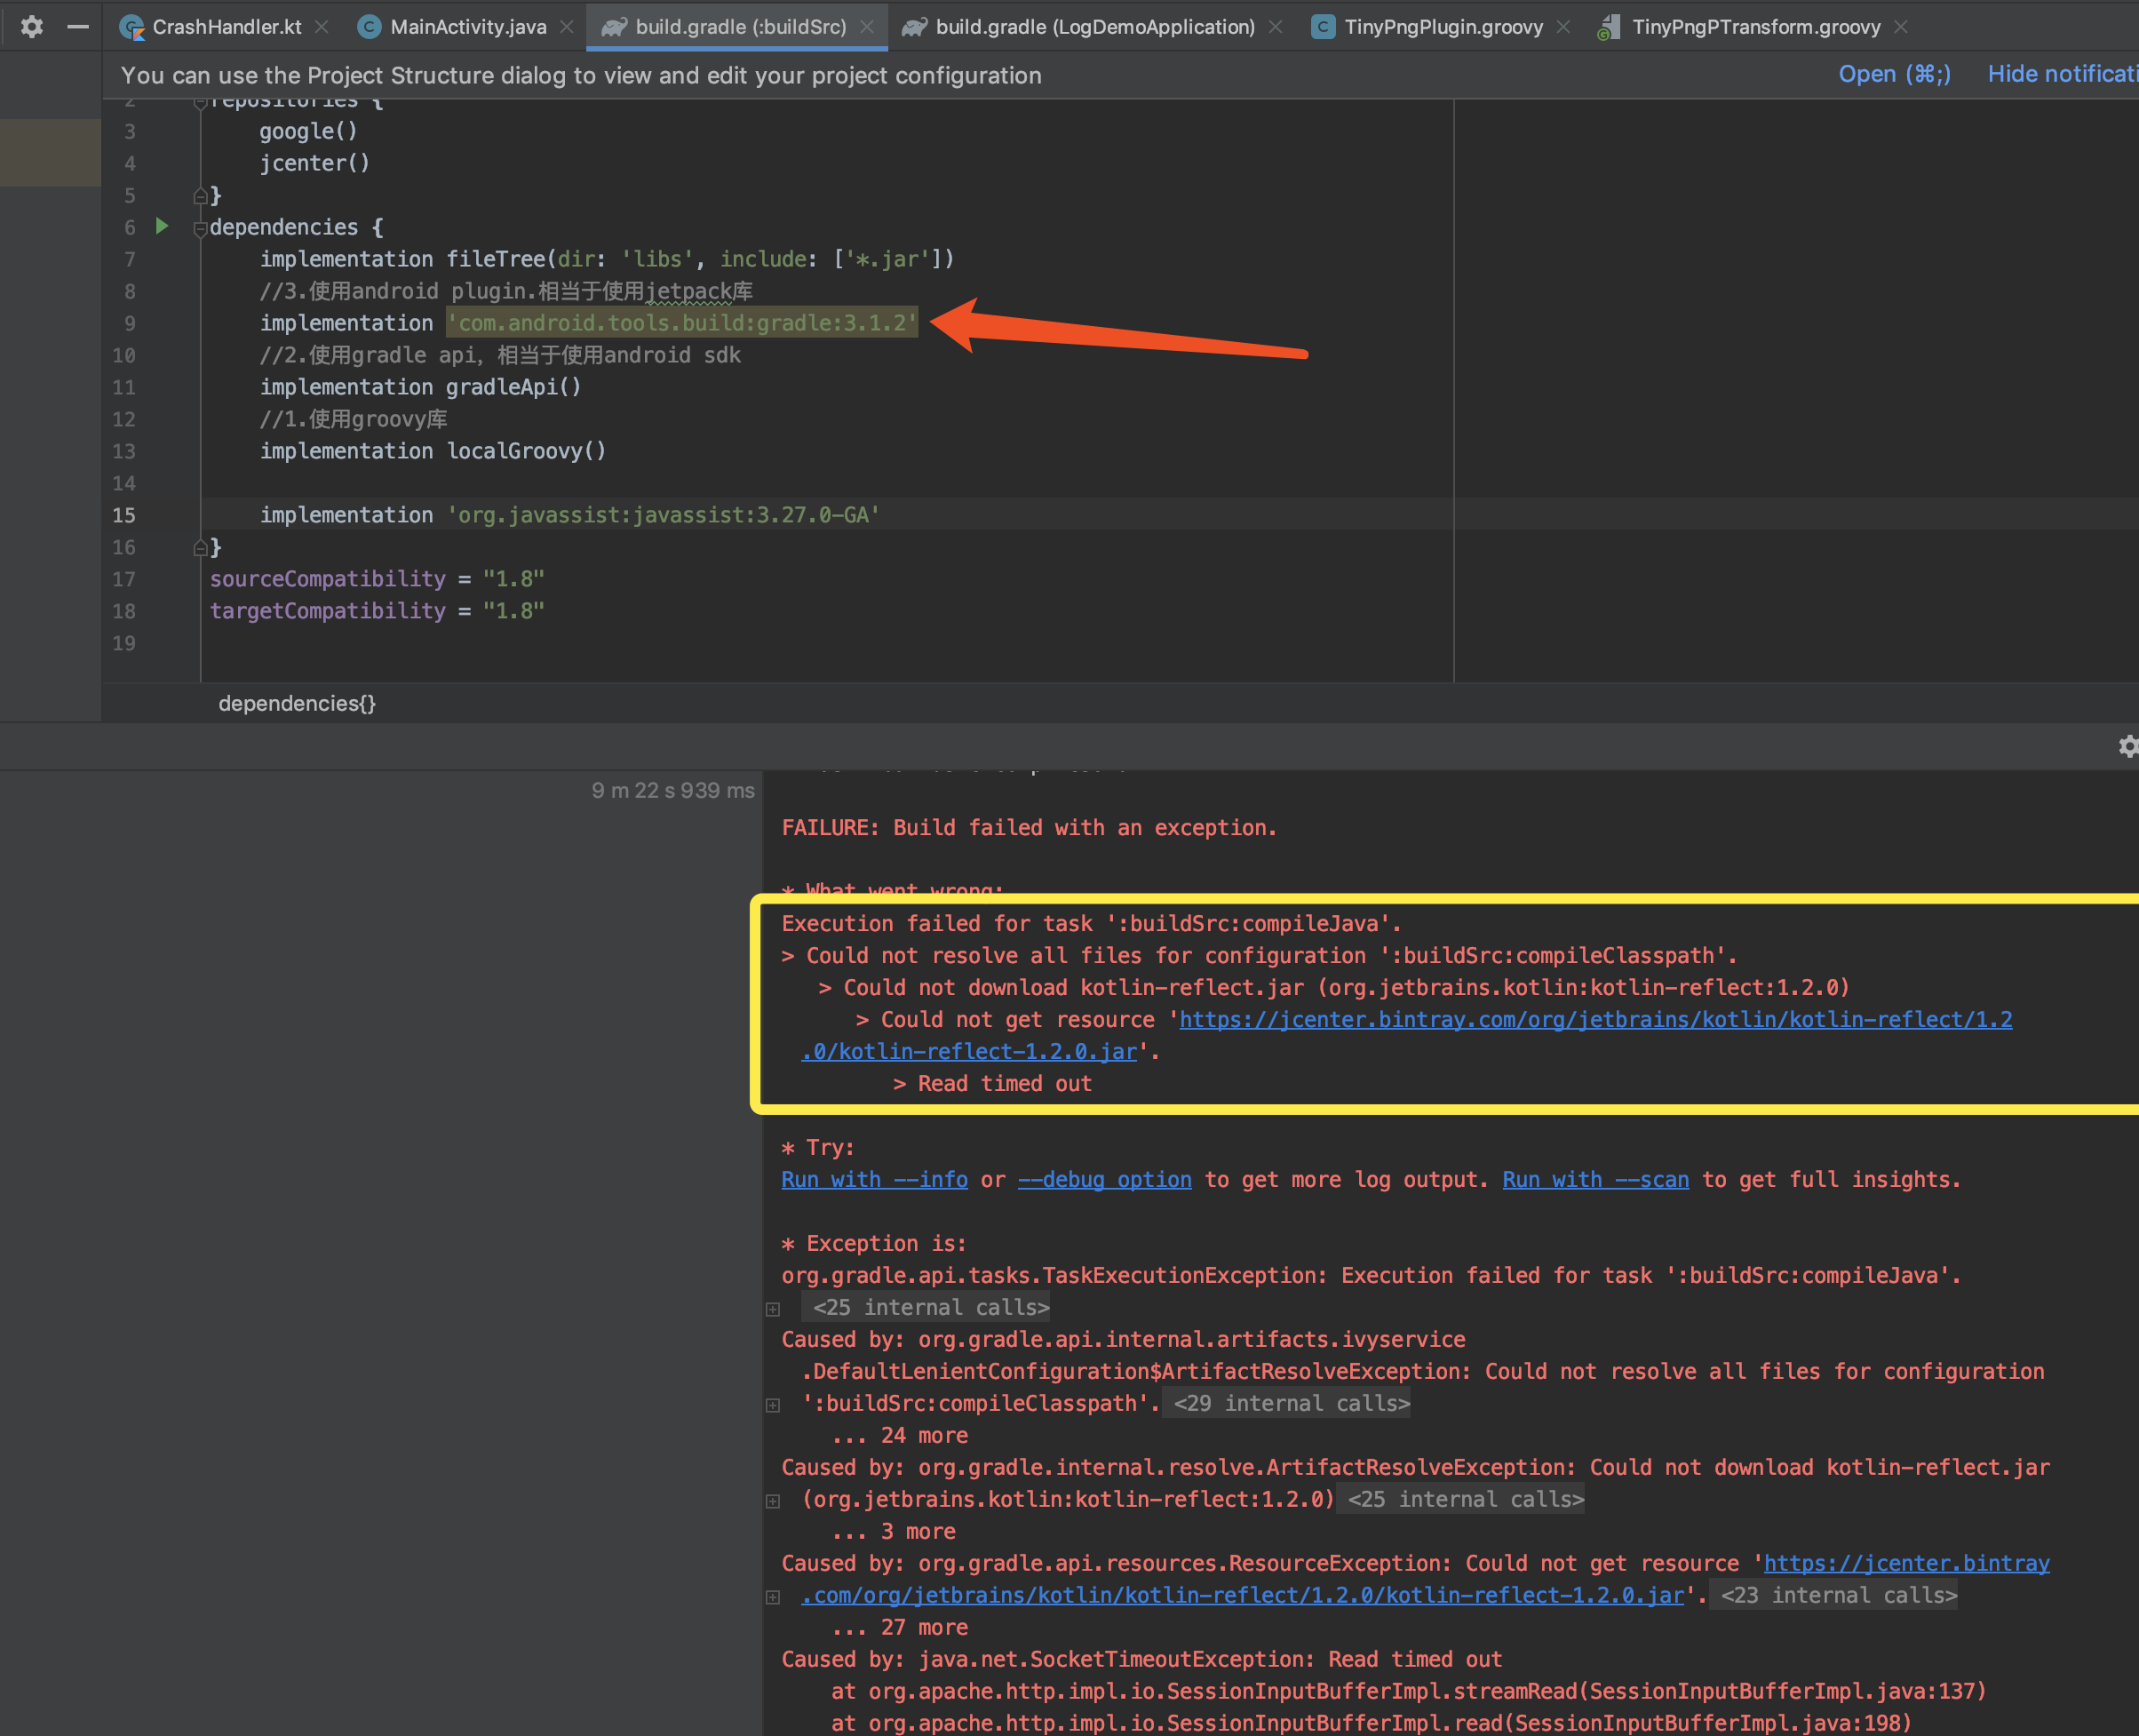Select the gradle:3.1.2 dependency string

click(x=682, y=323)
